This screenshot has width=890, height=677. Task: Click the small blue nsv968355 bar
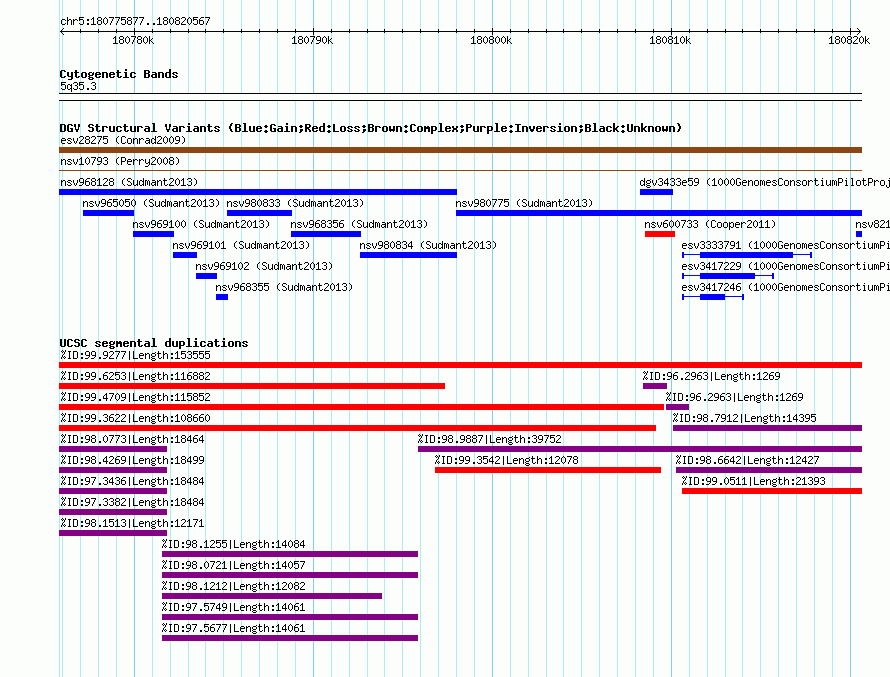point(222,297)
